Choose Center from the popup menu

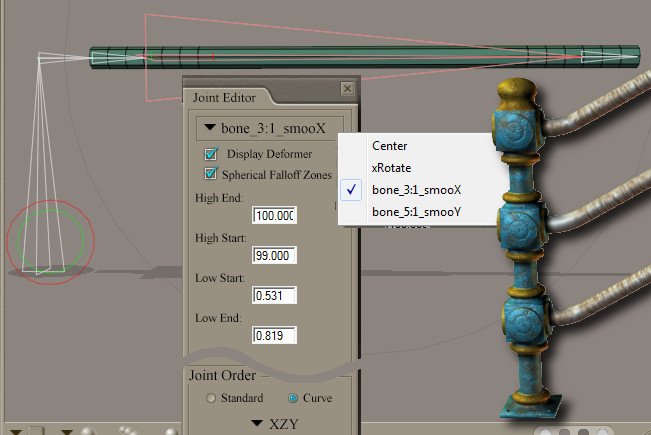coord(389,146)
